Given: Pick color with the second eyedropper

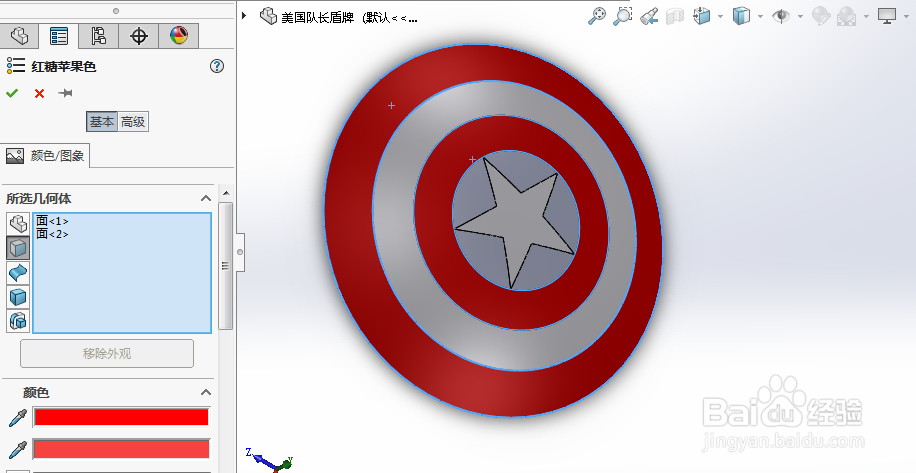Looking at the screenshot, I should pyautogui.click(x=18, y=449).
